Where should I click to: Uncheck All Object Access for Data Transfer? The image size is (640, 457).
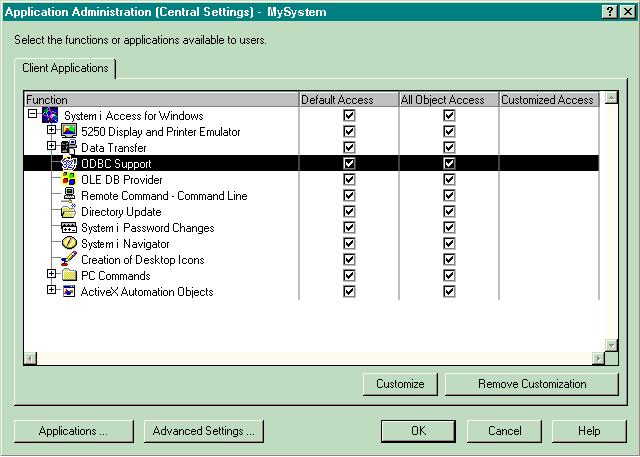[x=449, y=147]
